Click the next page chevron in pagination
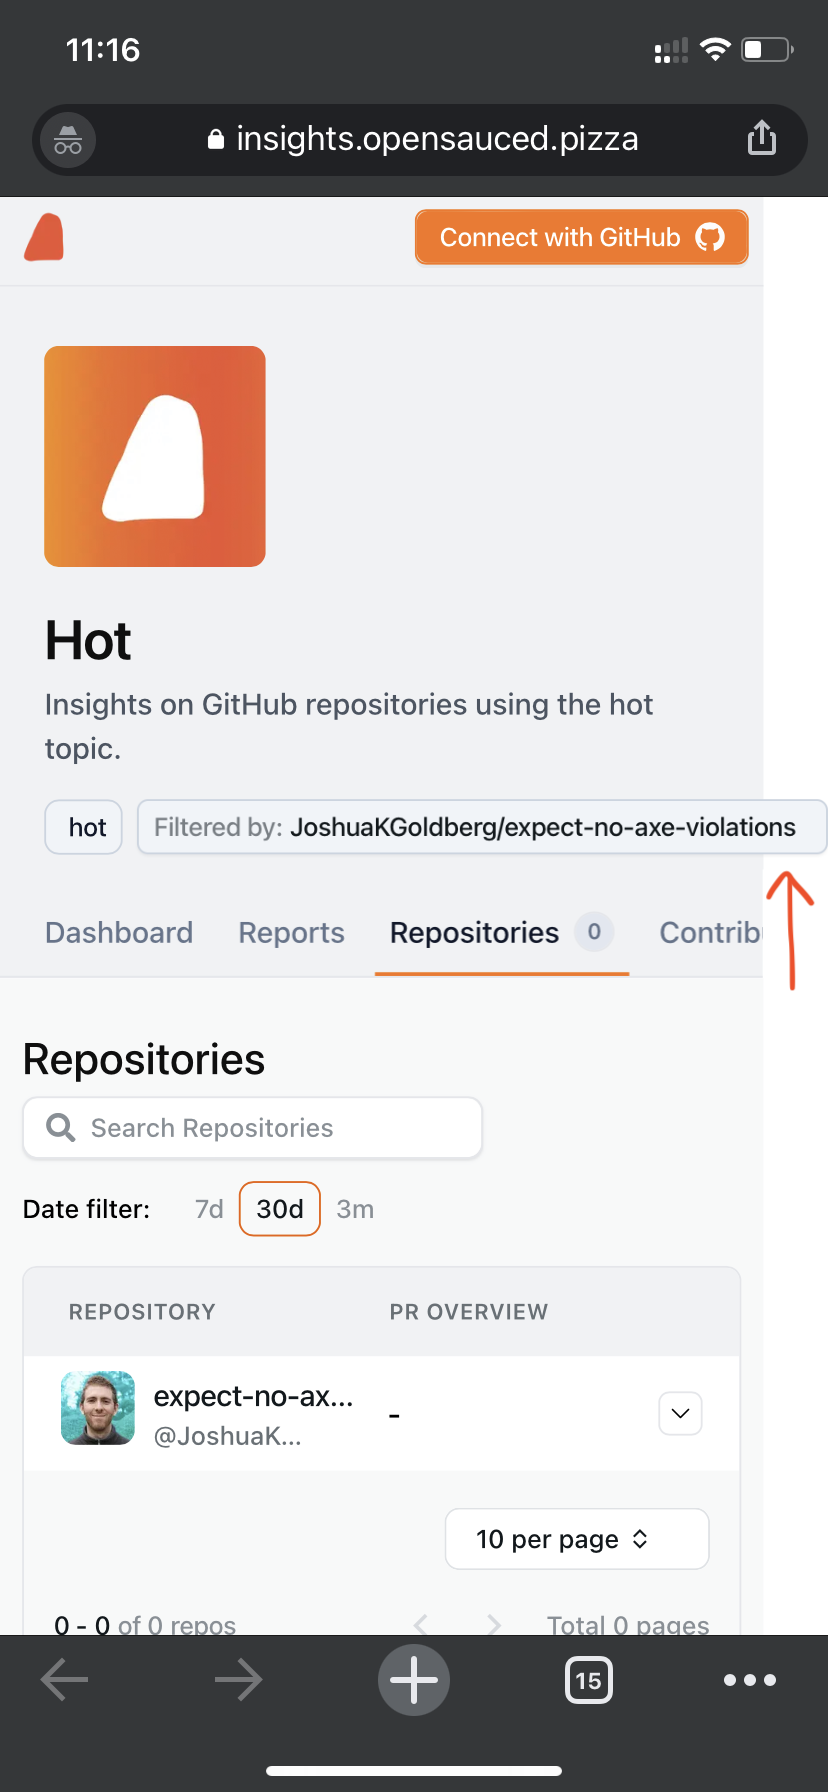The height and width of the screenshot is (1792, 828). coord(492,1617)
